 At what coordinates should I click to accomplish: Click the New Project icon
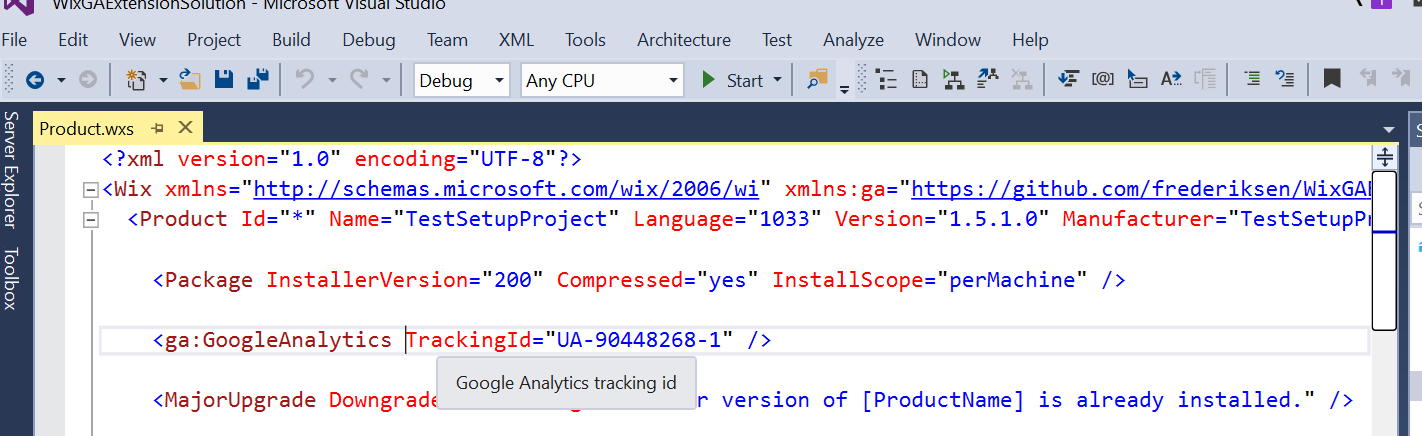pos(137,80)
